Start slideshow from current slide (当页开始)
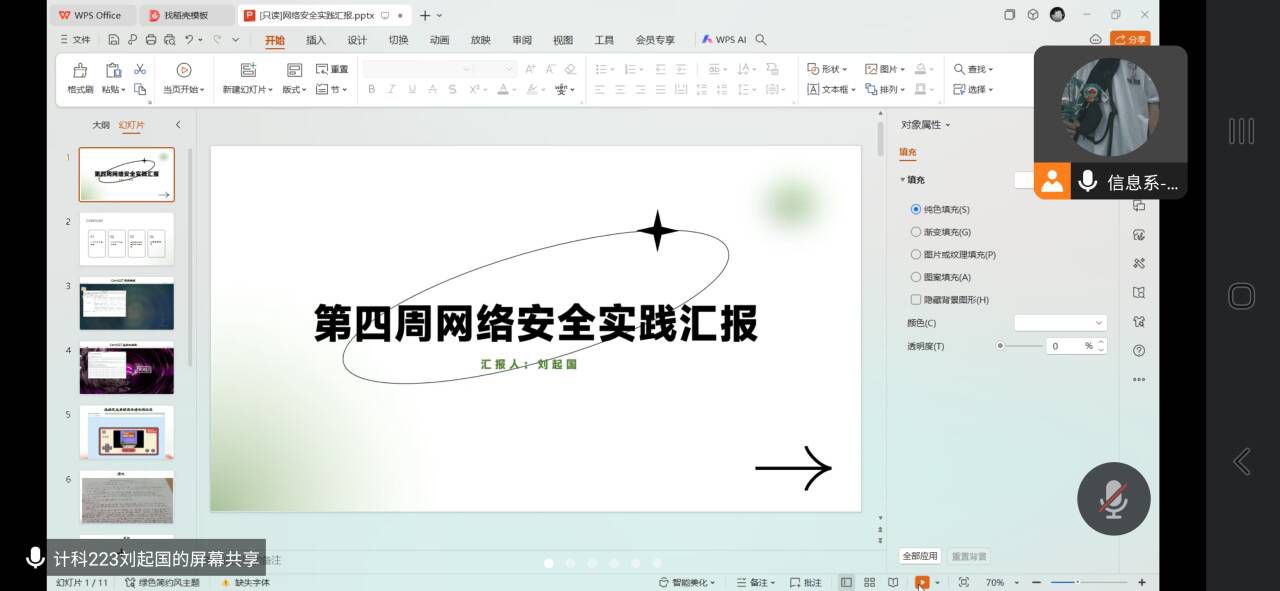 pos(184,70)
